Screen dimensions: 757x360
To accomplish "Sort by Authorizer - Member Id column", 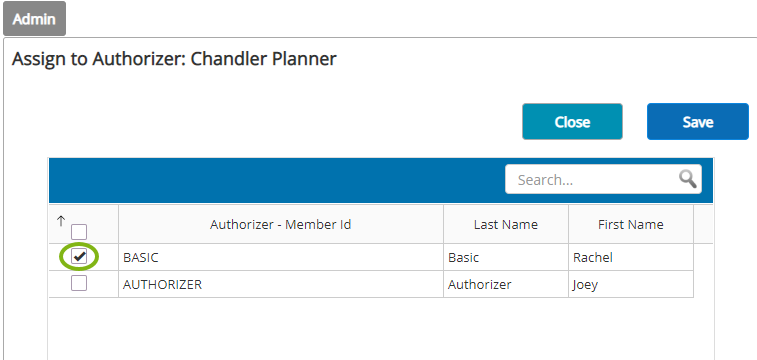I will tap(280, 224).
